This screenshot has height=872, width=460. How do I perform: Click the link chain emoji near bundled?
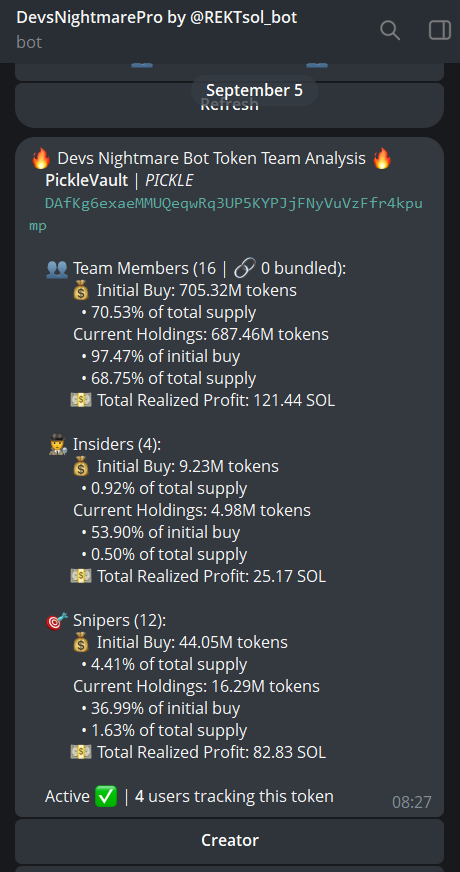[x=245, y=269]
